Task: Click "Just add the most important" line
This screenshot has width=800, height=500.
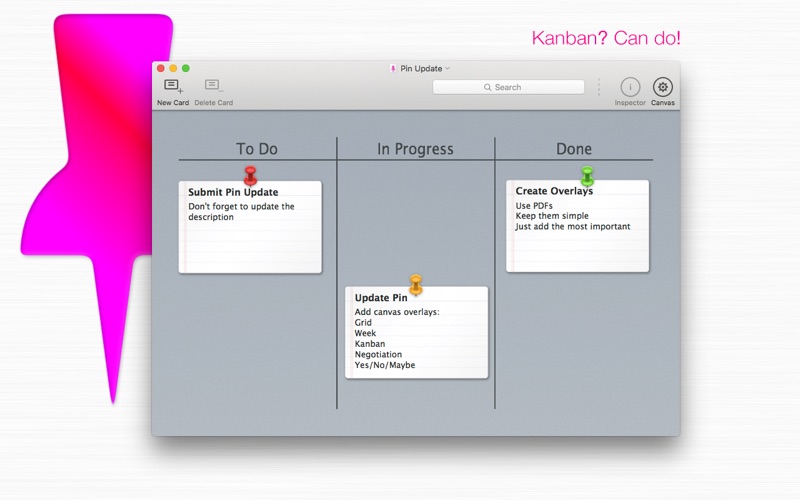Action: (x=573, y=227)
